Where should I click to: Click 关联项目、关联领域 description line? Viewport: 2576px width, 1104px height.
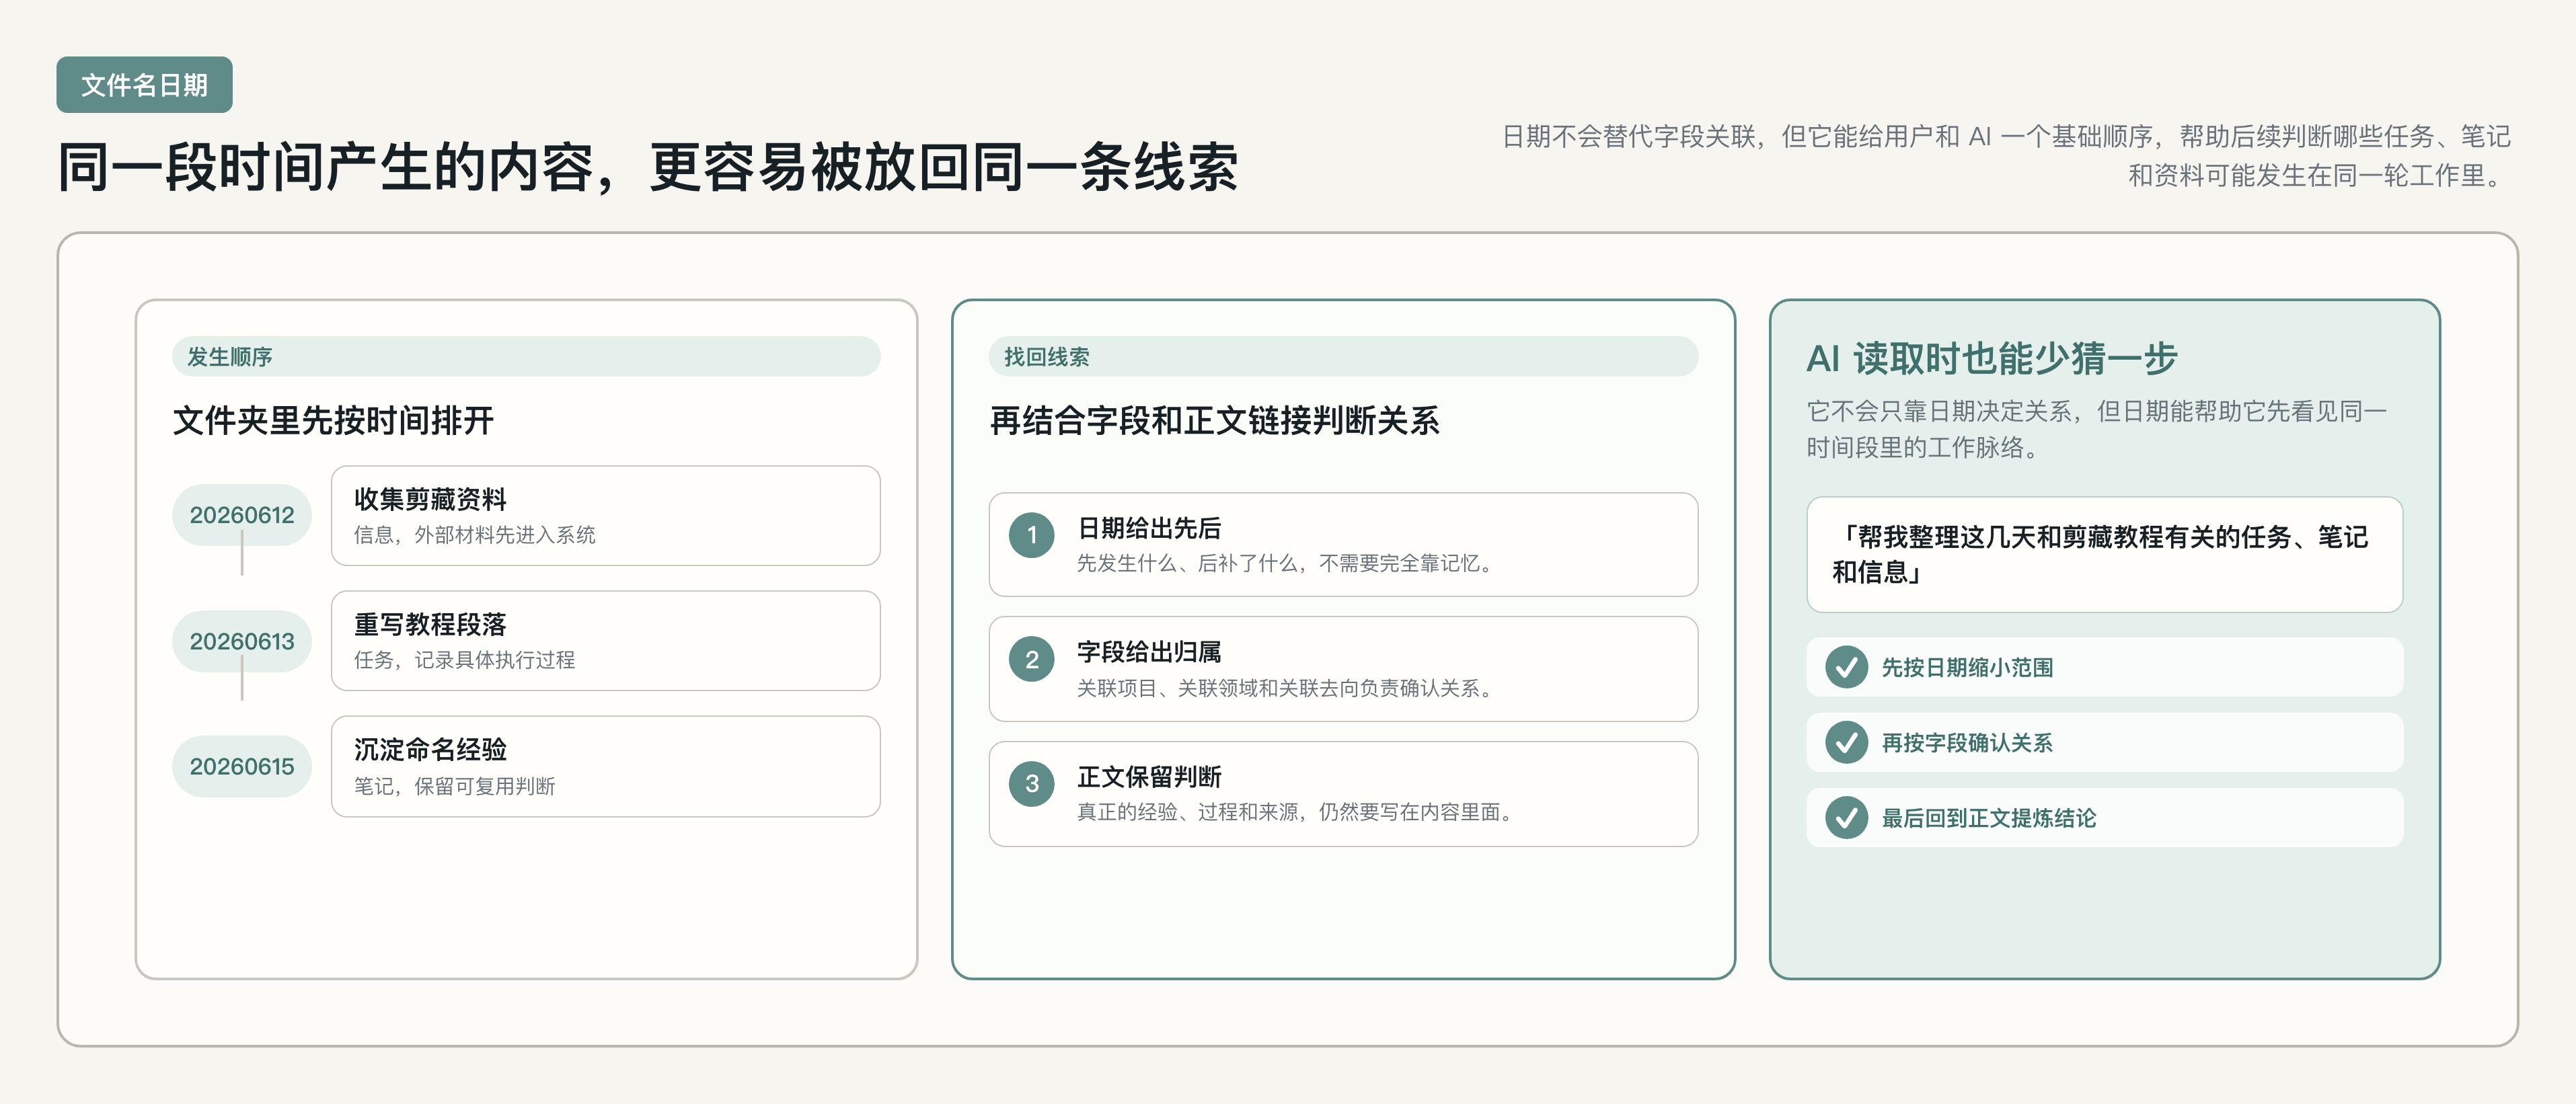[x=1286, y=688]
